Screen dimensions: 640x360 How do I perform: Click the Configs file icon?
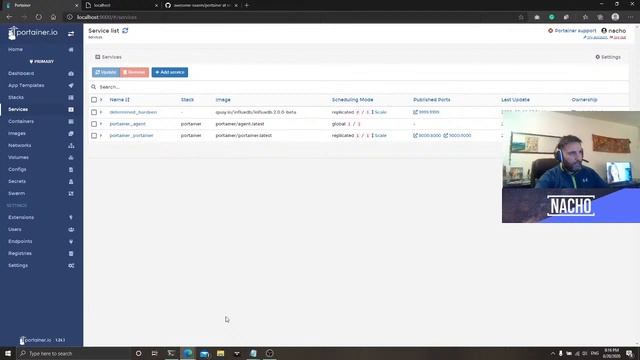click(x=71, y=169)
